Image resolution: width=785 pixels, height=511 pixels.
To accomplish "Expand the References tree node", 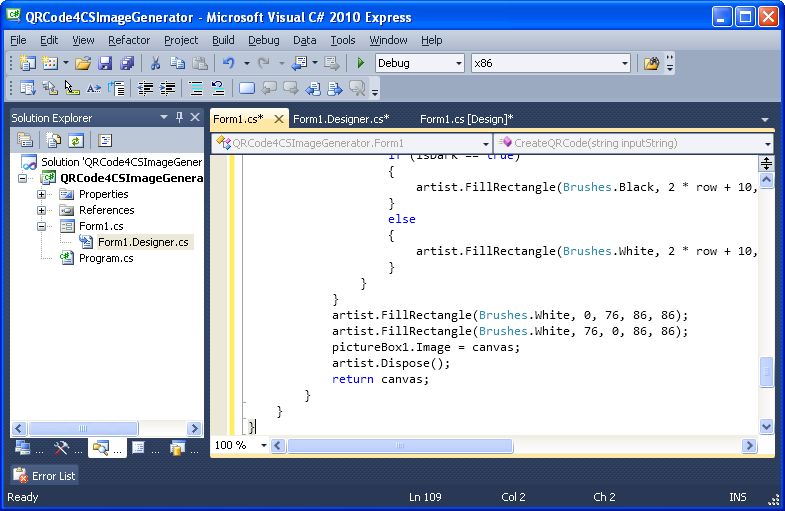I will 42,210.
